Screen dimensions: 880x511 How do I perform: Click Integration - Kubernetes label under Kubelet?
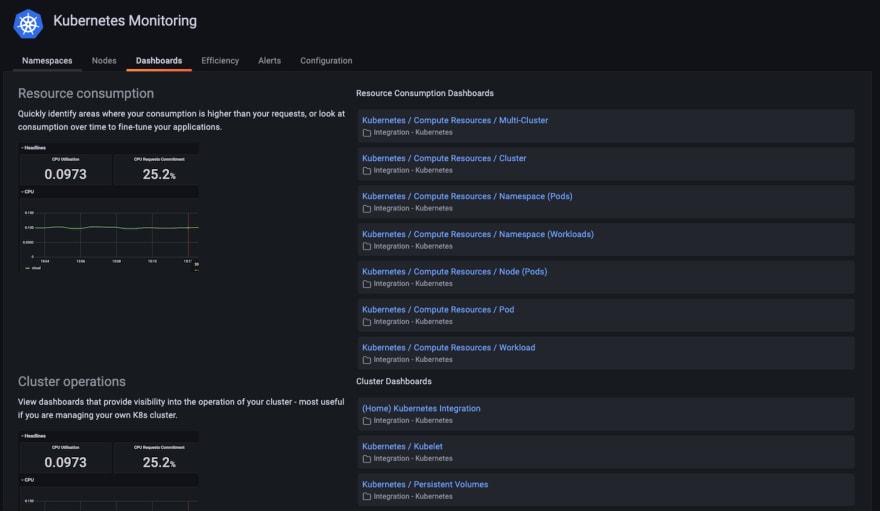(413, 458)
